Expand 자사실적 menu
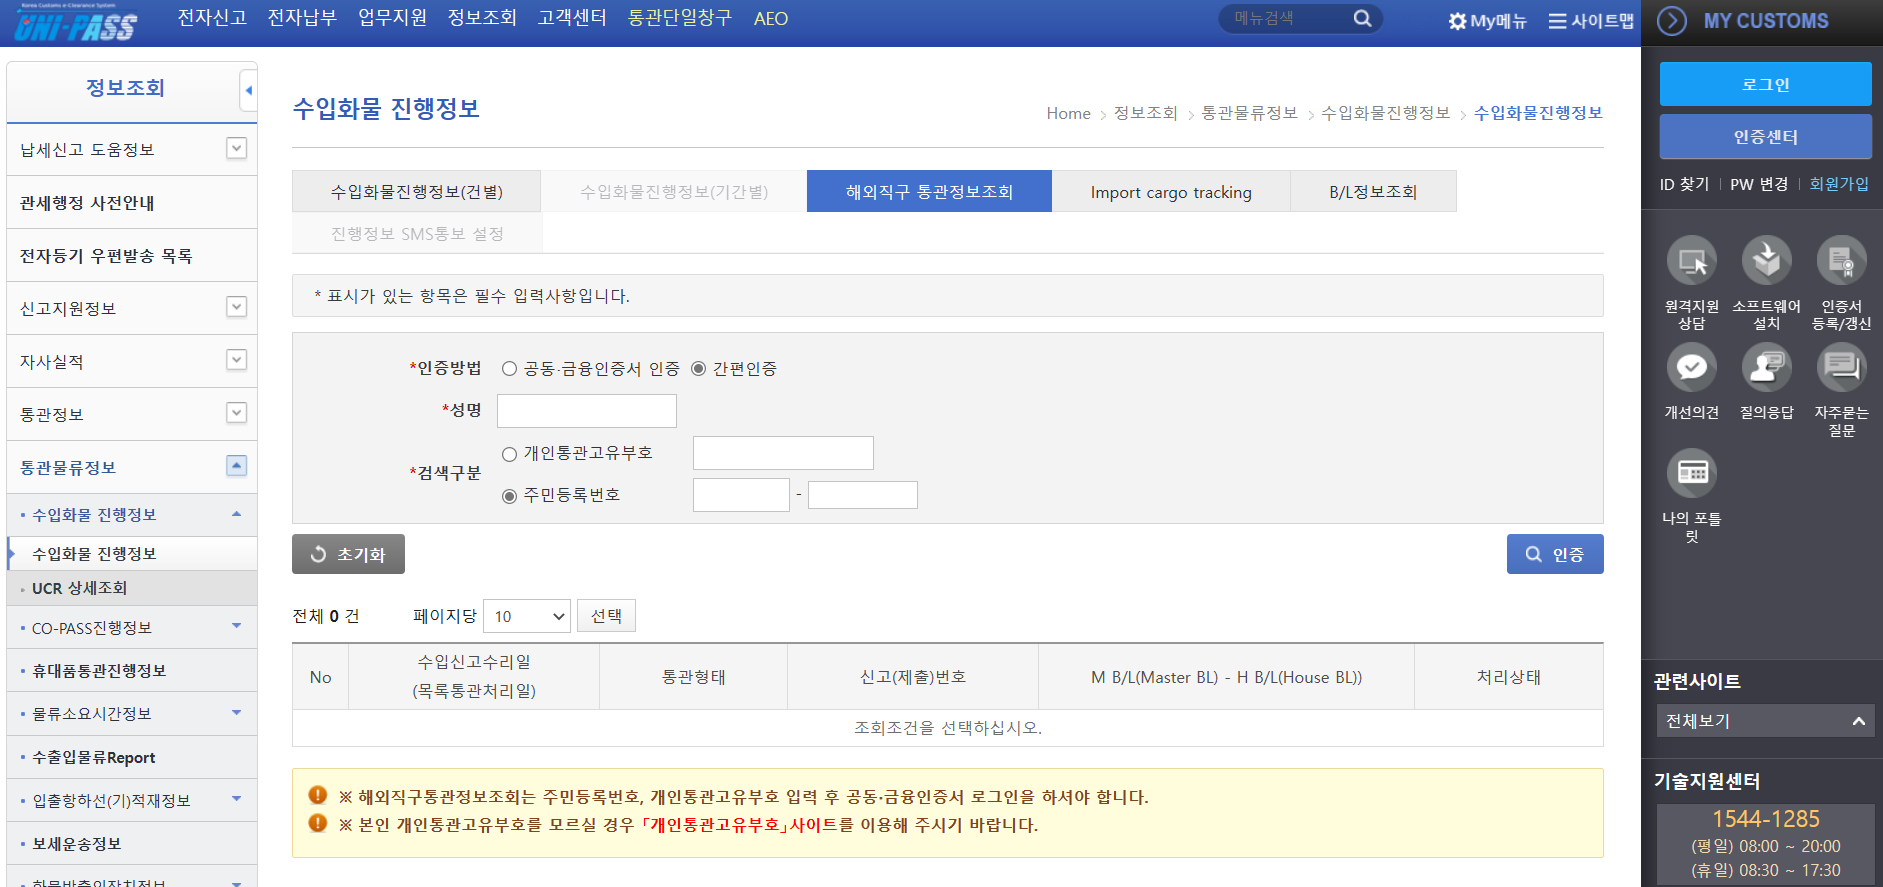Viewport: 1883px width, 887px height. tap(236, 360)
